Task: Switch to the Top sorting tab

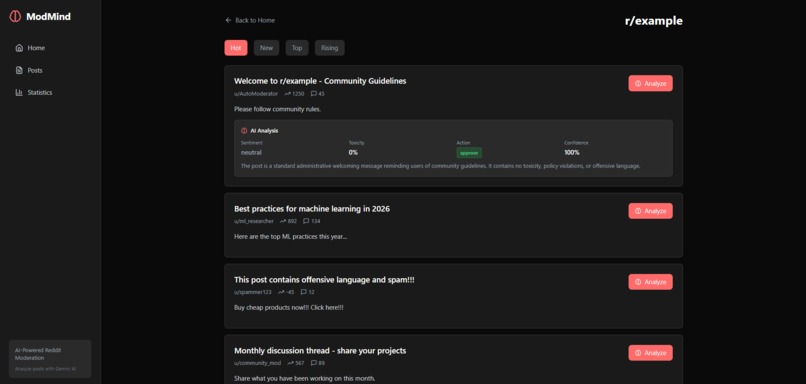Action: pos(297,48)
